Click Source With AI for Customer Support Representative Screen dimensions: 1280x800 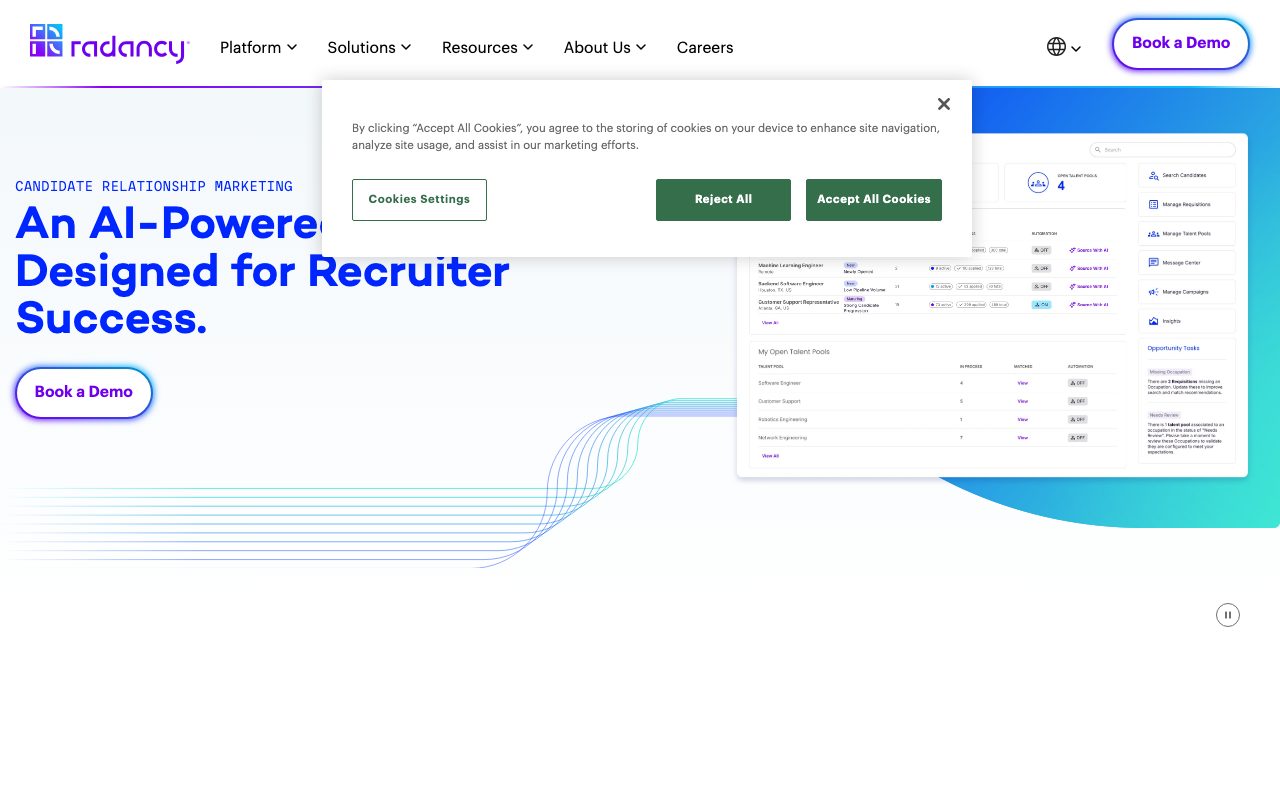(x=1089, y=304)
